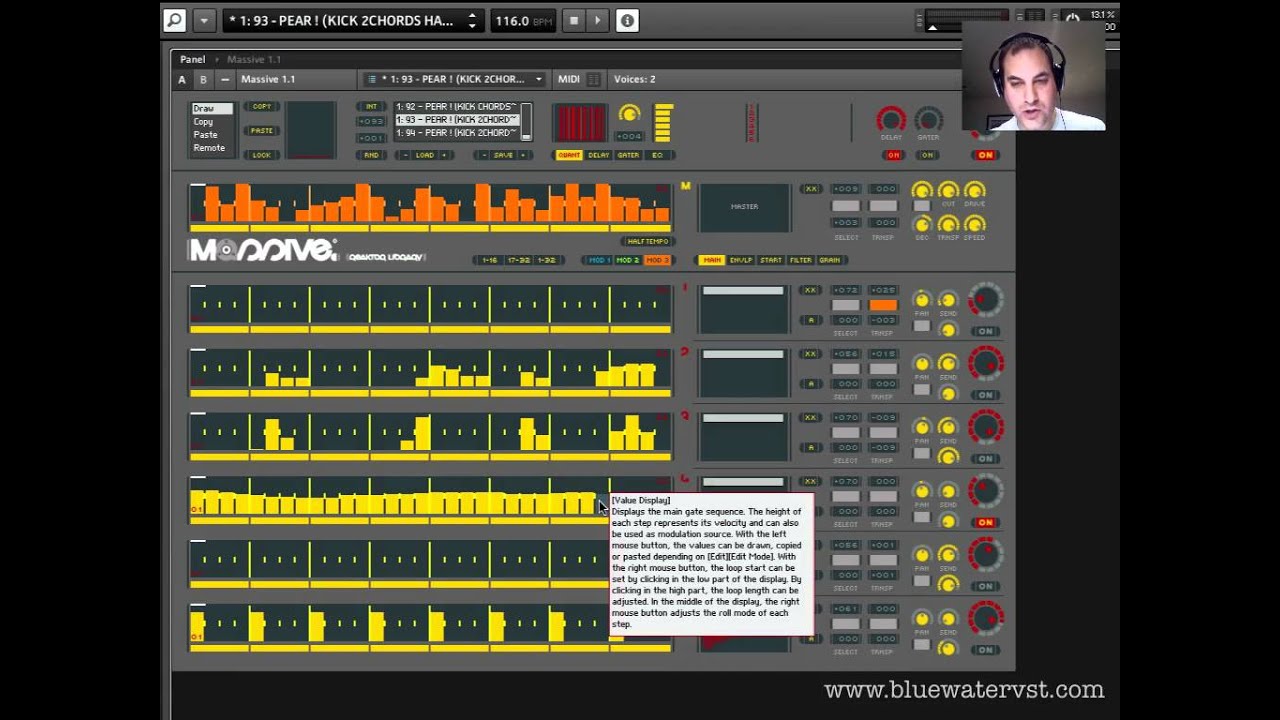Click the COPY button
Image resolution: width=1280 pixels, height=720 pixels.
262,106
